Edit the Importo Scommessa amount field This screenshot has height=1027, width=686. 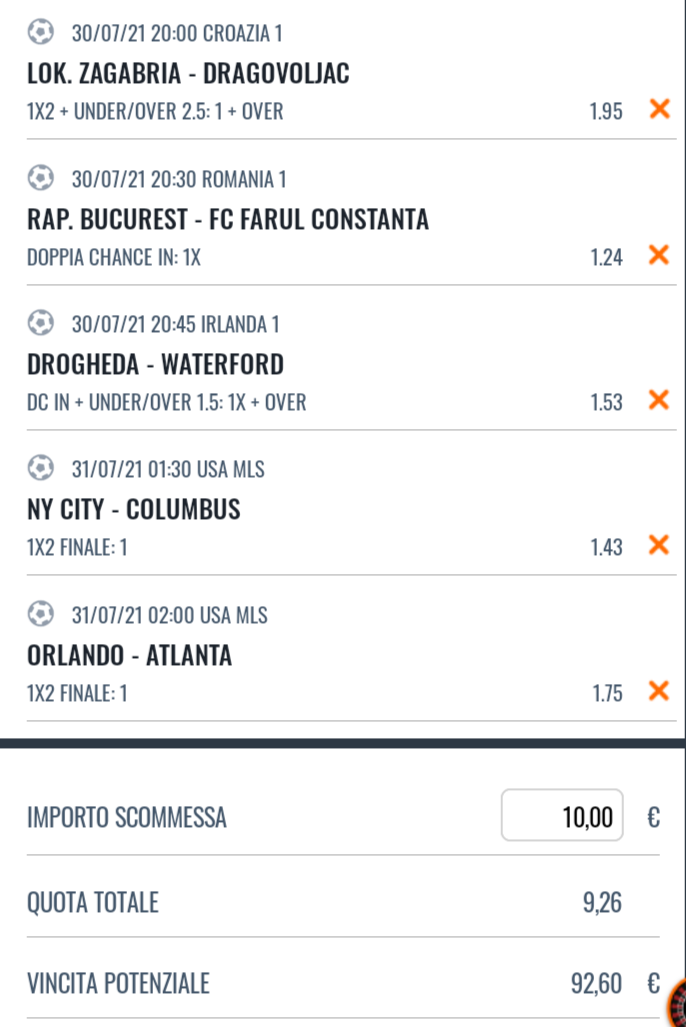pyautogui.click(x=562, y=816)
